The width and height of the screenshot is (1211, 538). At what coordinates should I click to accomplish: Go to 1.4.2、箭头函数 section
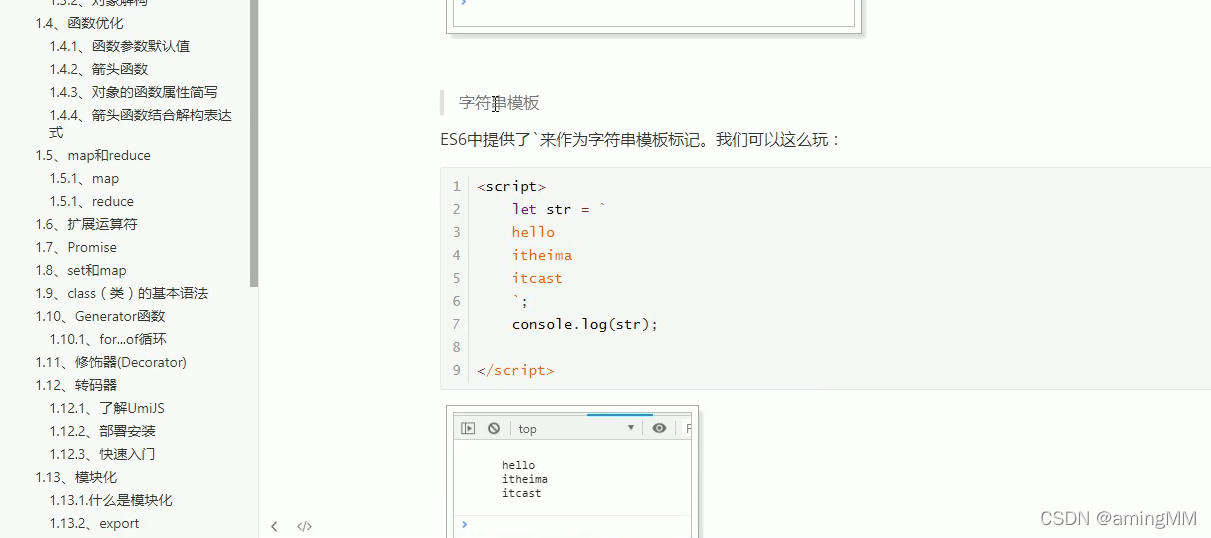[99, 69]
